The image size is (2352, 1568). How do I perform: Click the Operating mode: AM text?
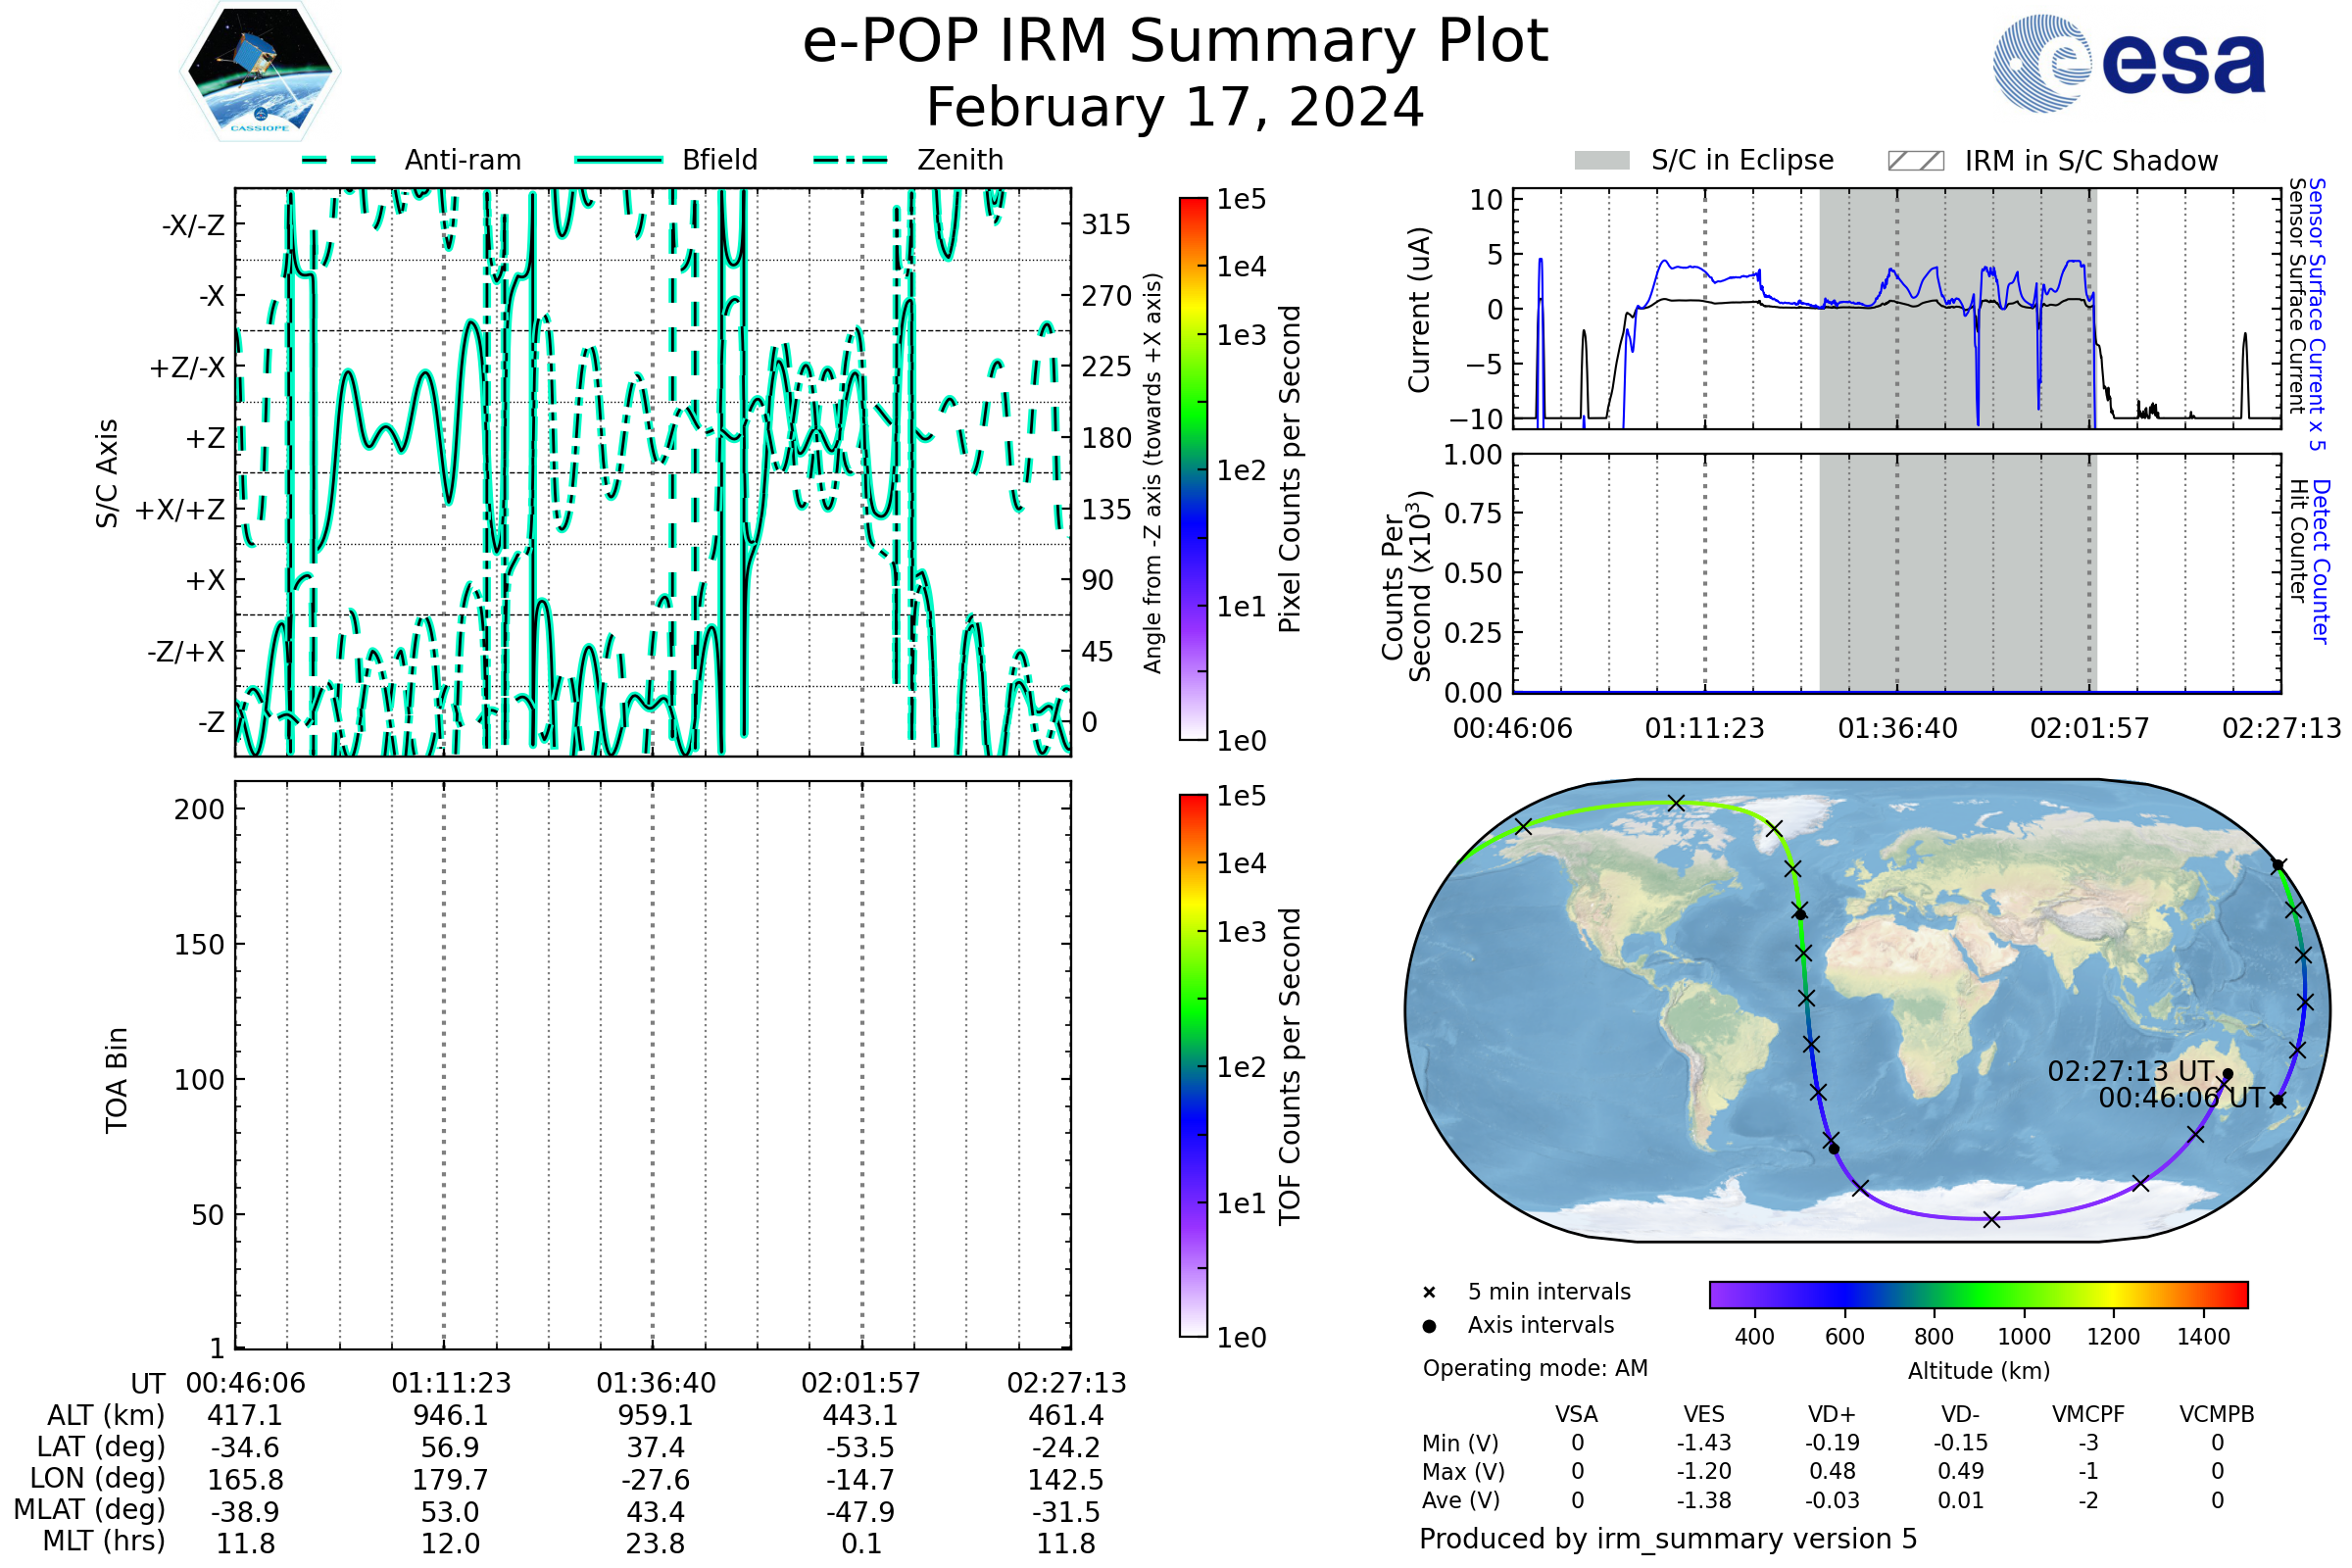click(x=1535, y=1368)
